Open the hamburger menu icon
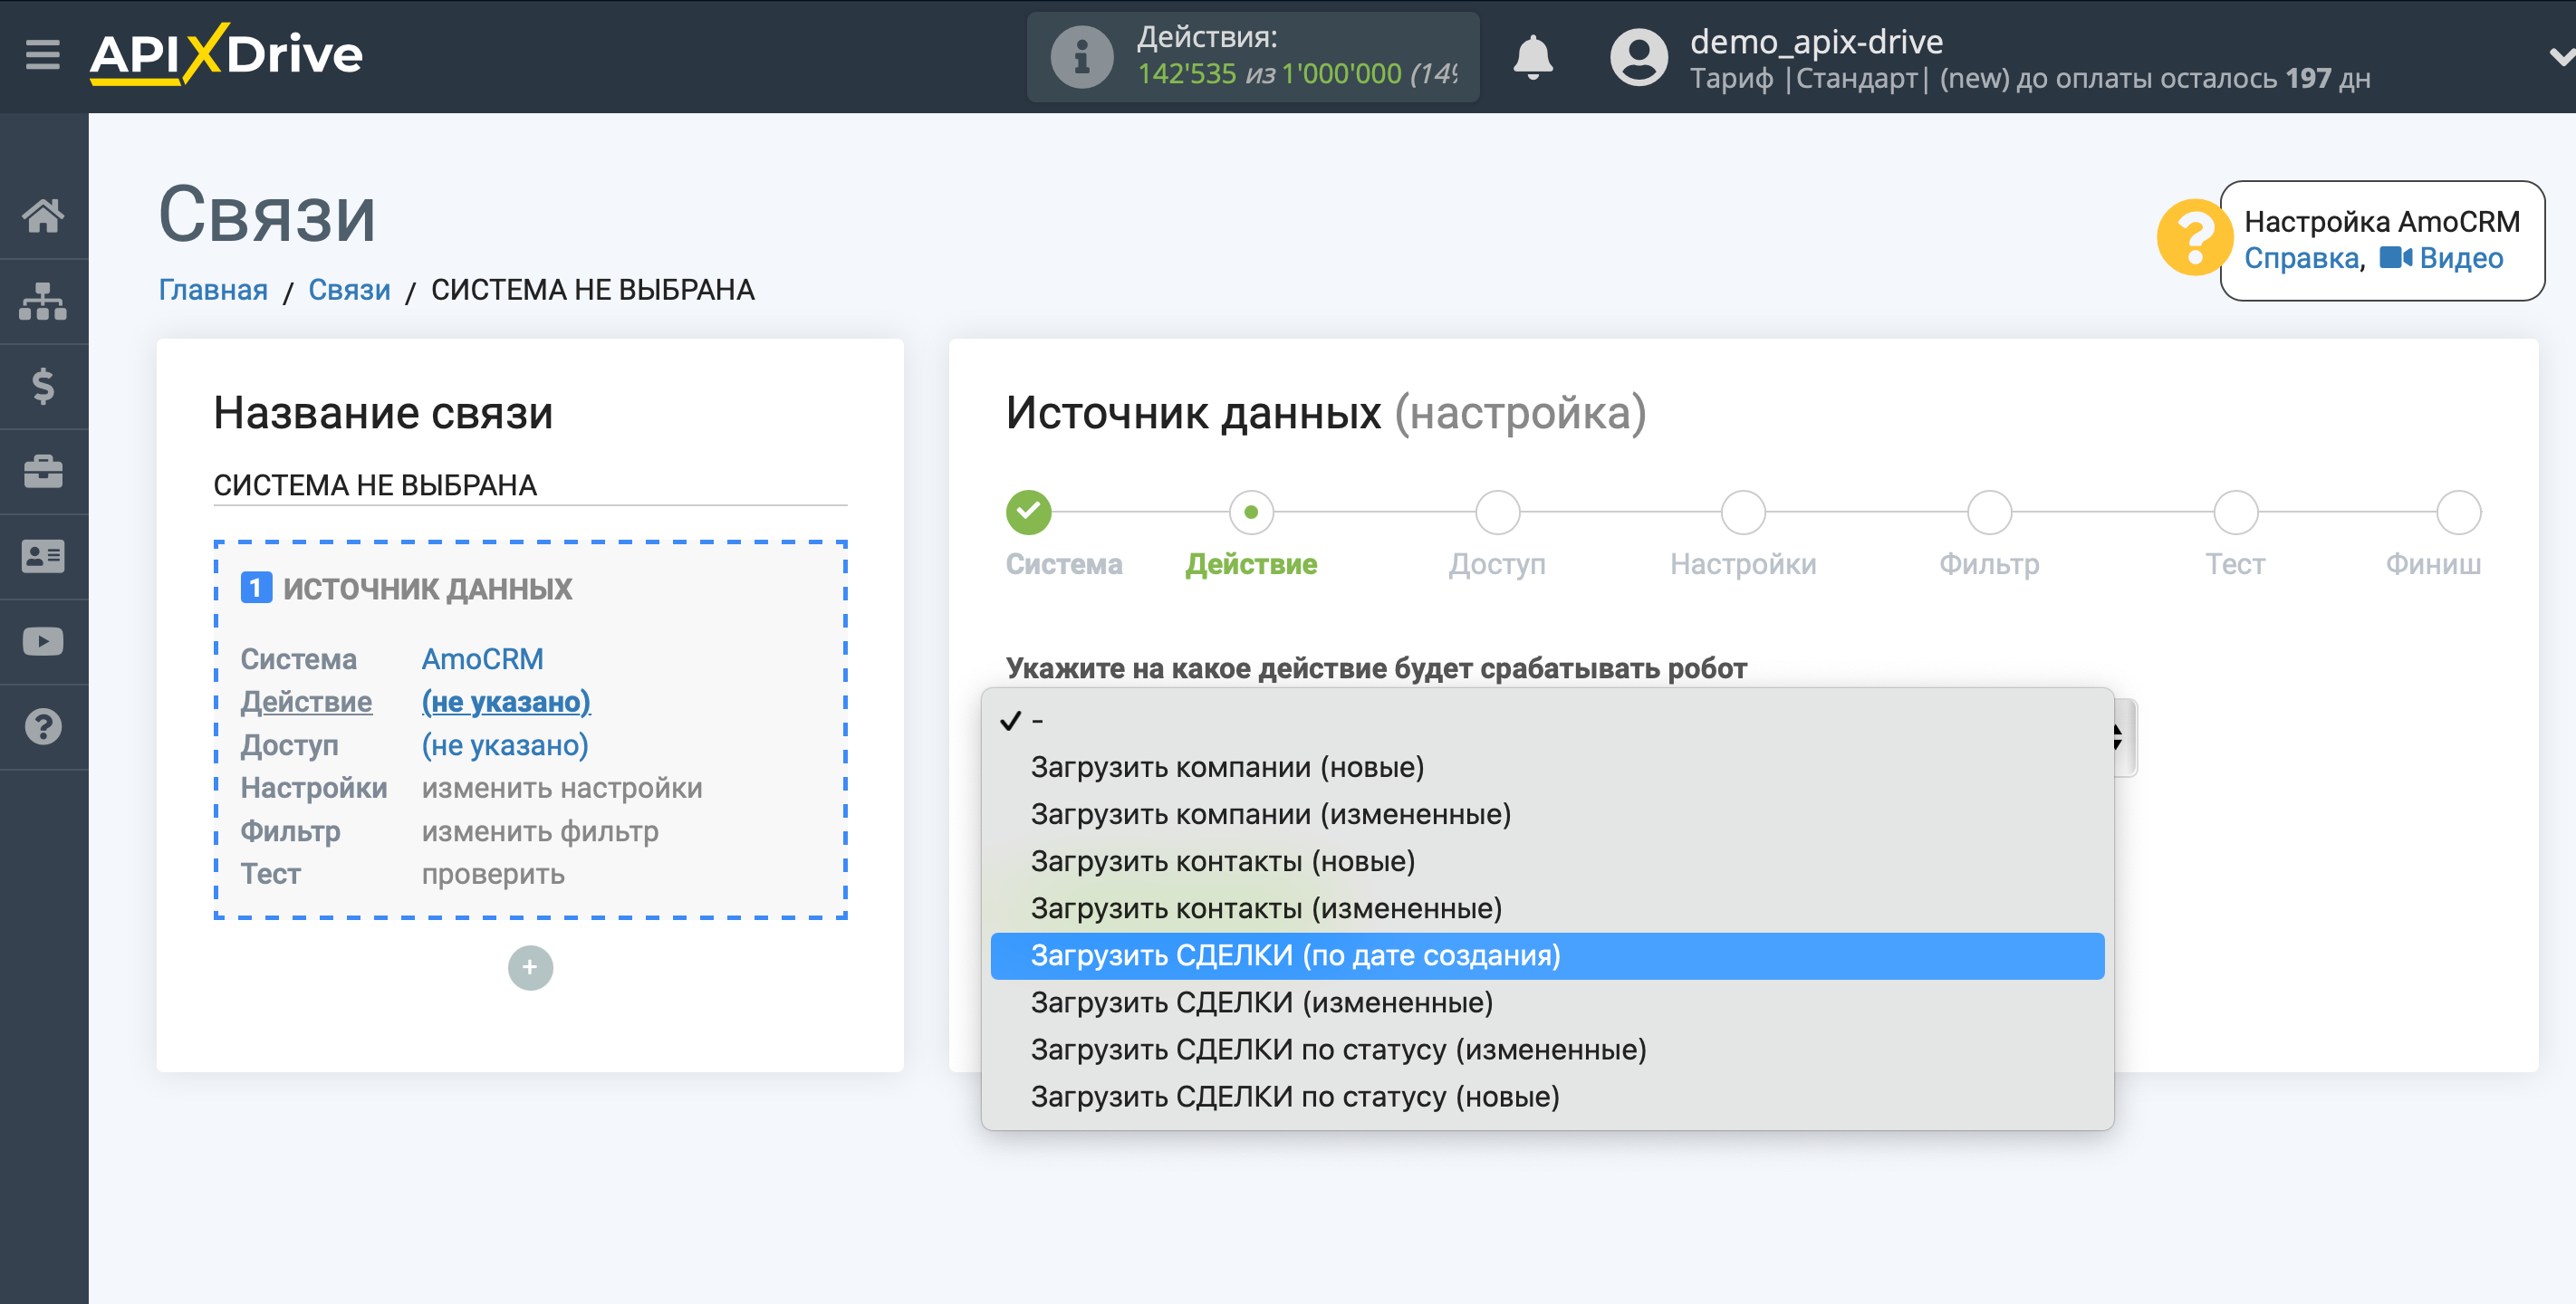The height and width of the screenshot is (1304, 2576). [42, 54]
